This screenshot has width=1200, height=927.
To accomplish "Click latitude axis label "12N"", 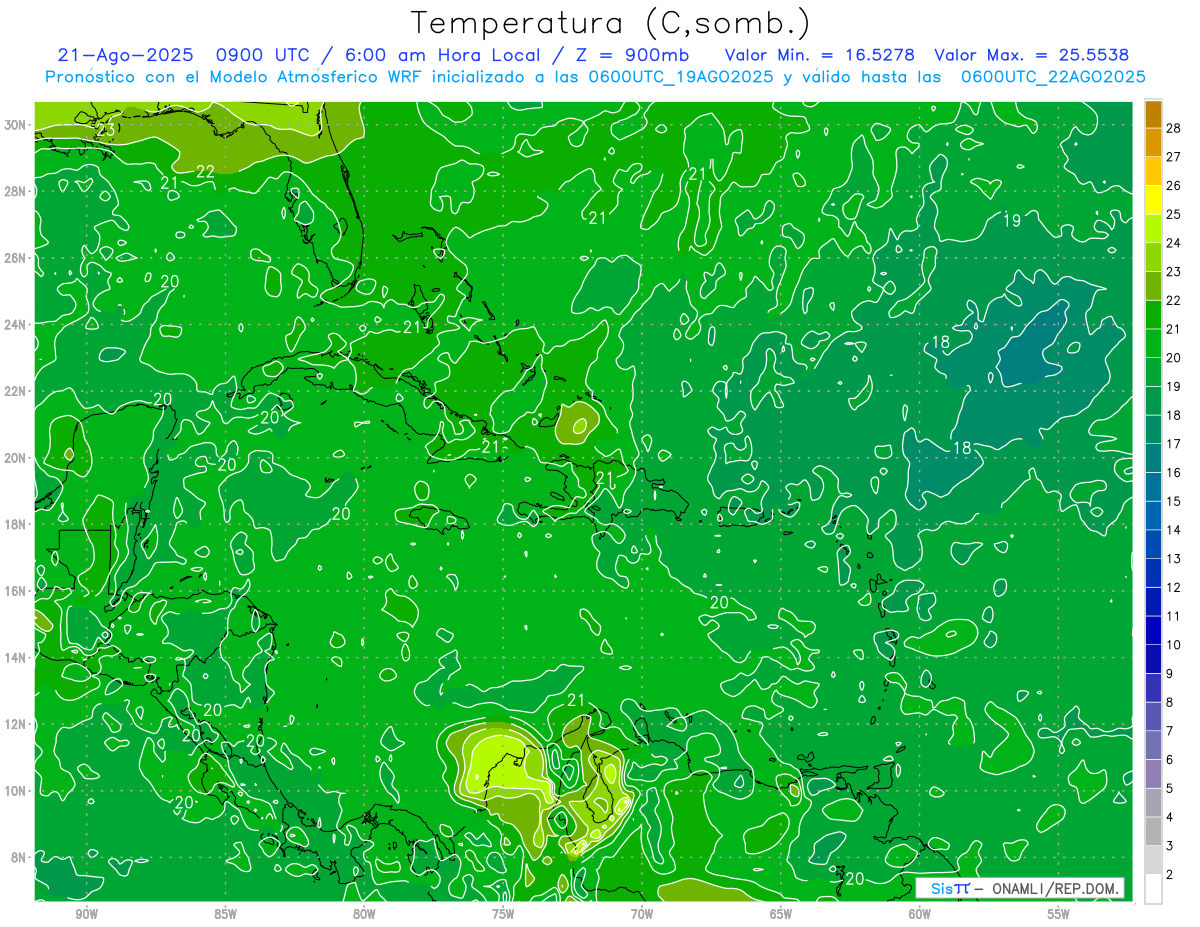I will [17, 724].
